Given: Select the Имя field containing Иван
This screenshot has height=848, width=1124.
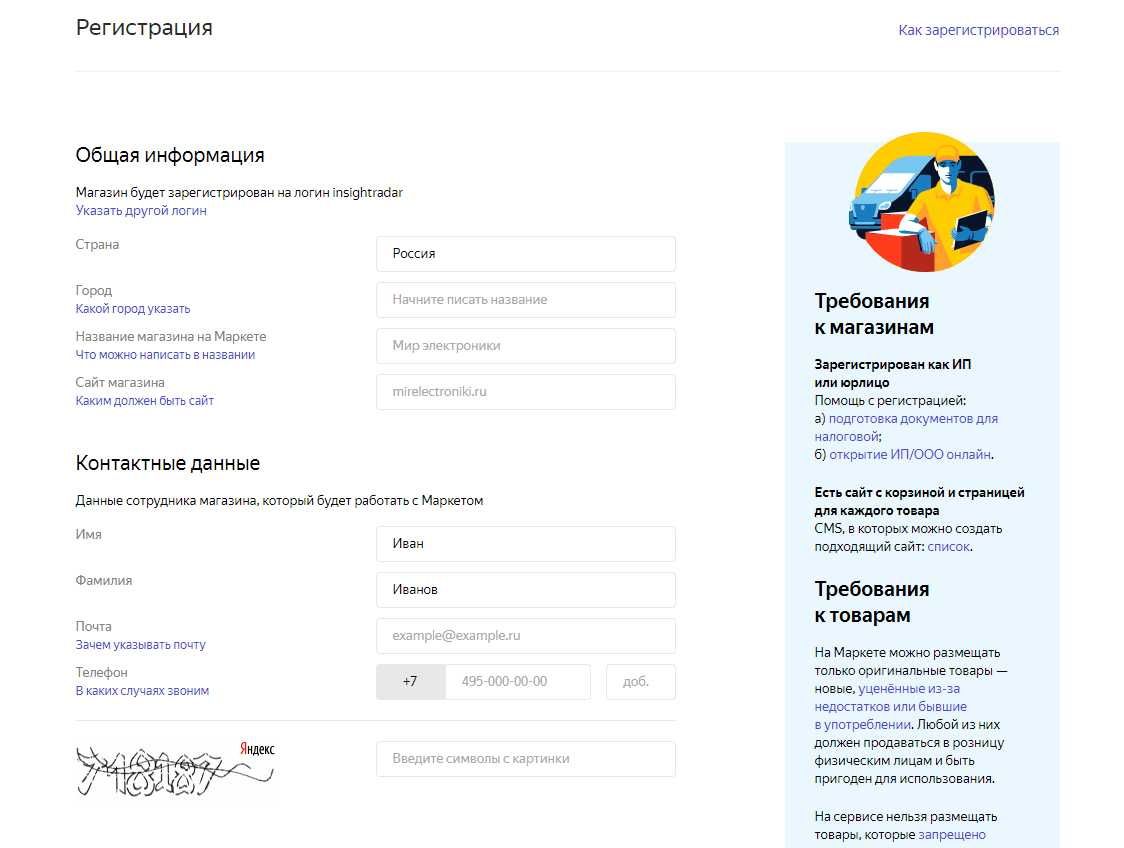Looking at the screenshot, I should [525, 544].
